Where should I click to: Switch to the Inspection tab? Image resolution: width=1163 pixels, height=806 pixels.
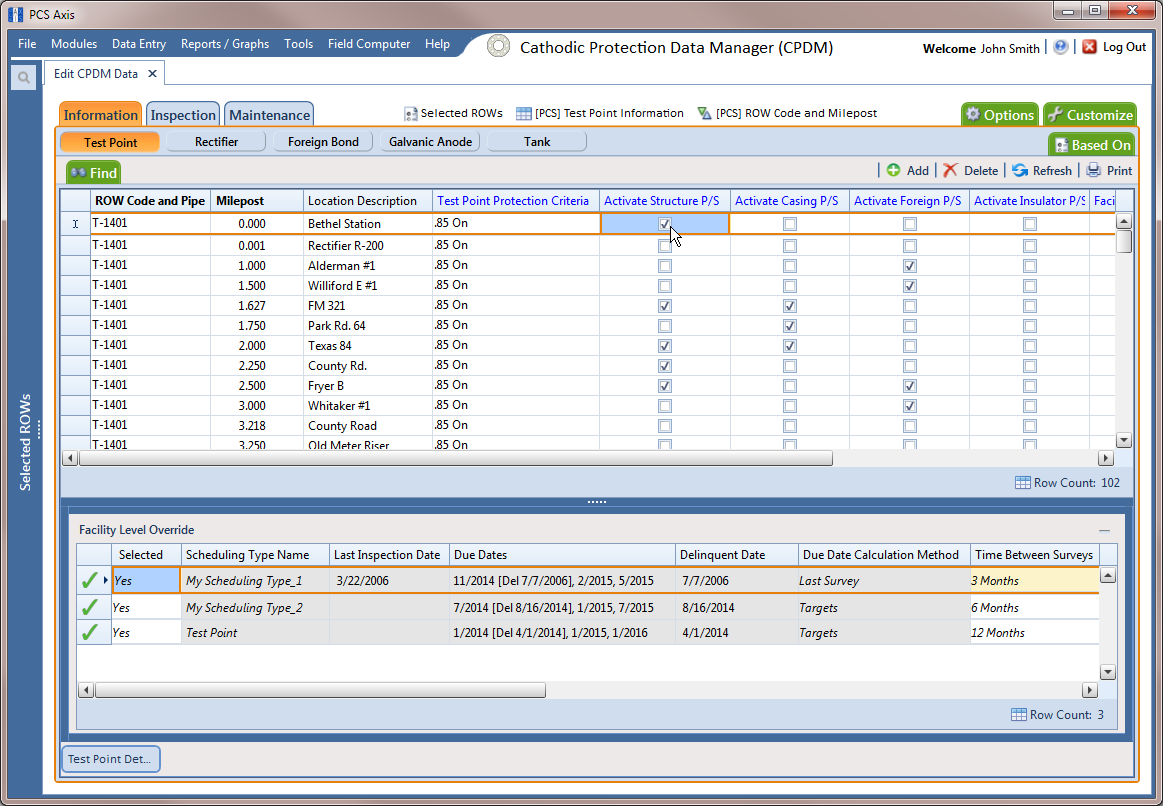click(182, 115)
